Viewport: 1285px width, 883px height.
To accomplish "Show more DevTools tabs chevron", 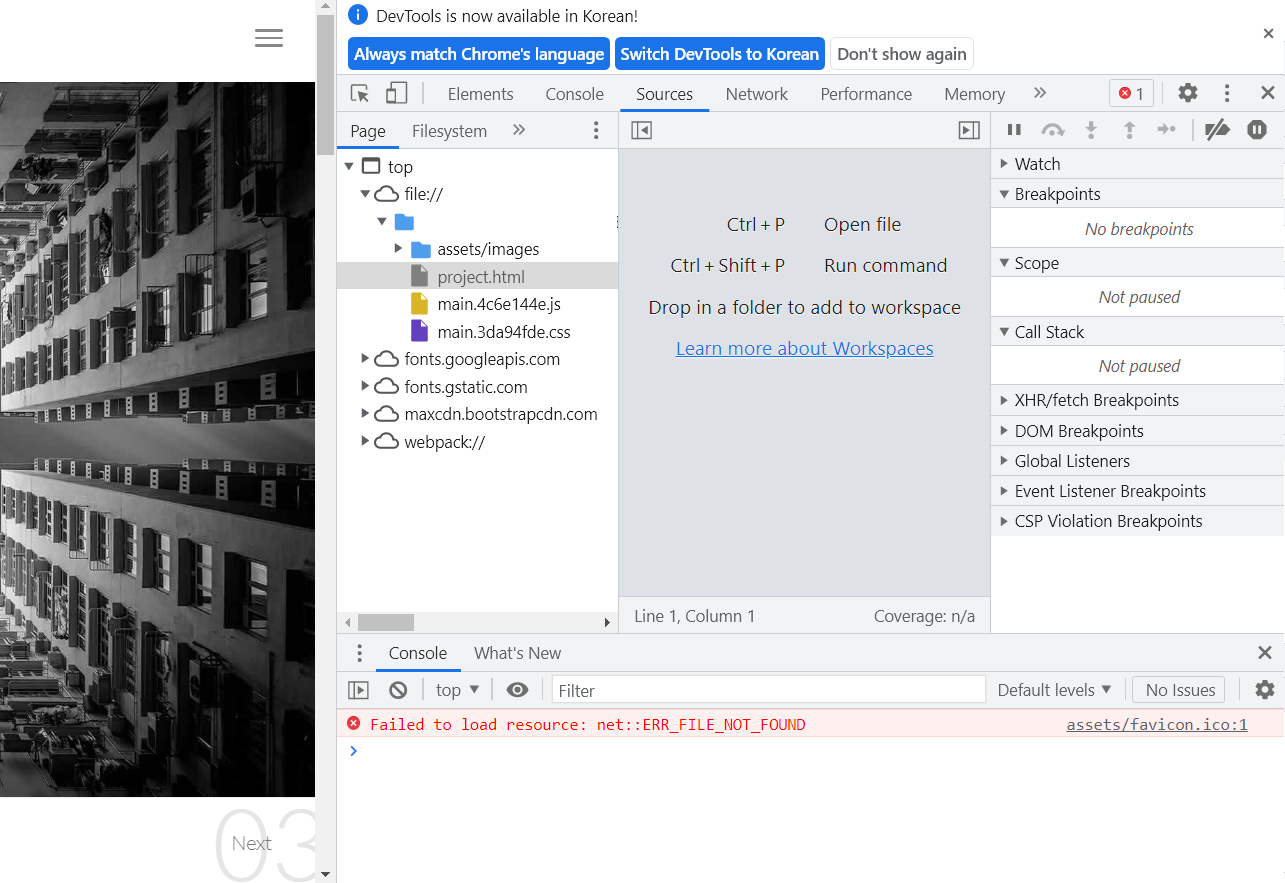I will point(1040,93).
